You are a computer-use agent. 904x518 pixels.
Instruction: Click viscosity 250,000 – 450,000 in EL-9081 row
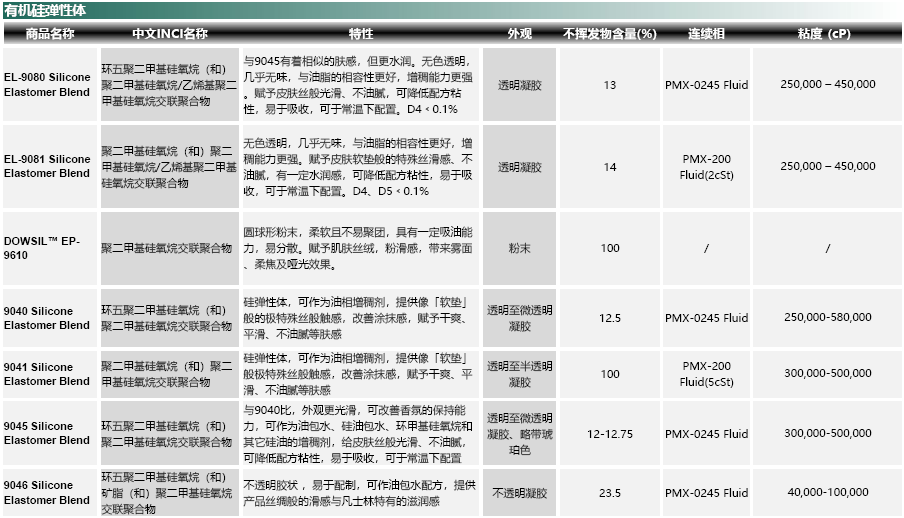pos(828,166)
